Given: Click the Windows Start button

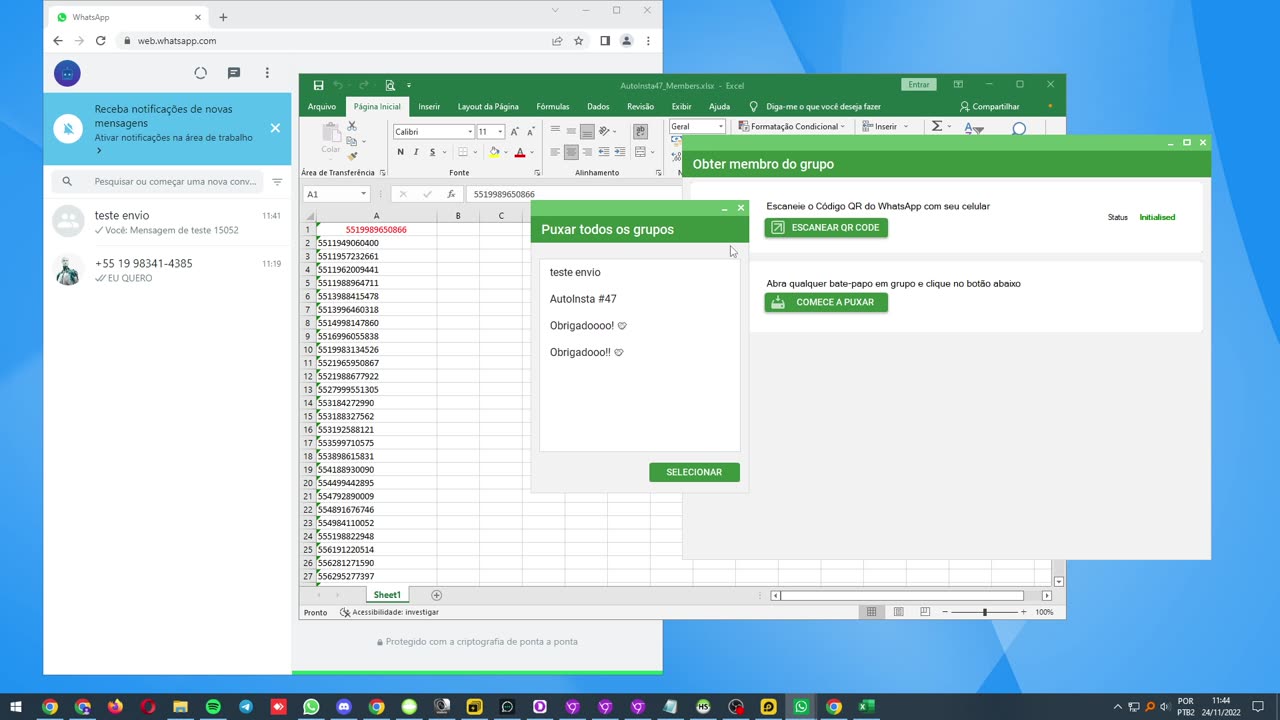Looking at the screenshot, I should point(16,707).
